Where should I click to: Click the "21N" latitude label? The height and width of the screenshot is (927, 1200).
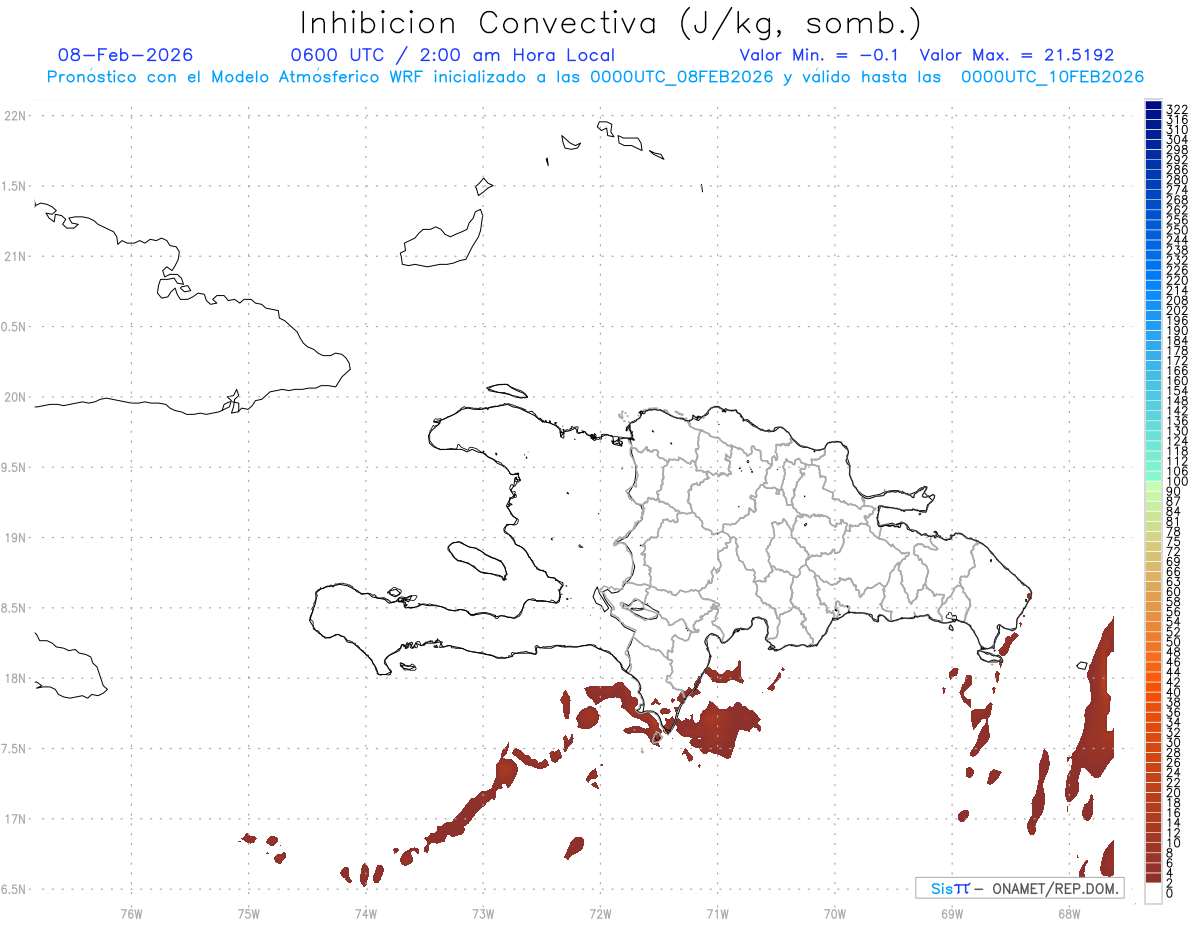[15, 256]
